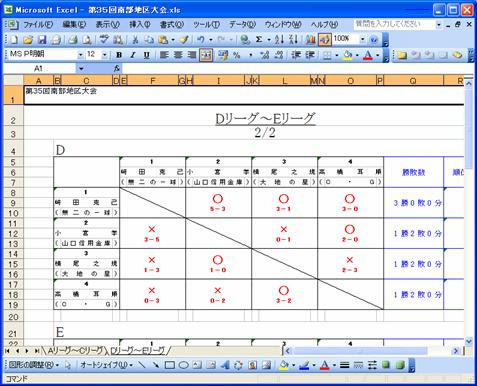Open the Edit menu
477x386 pixels.
point(74,24)
